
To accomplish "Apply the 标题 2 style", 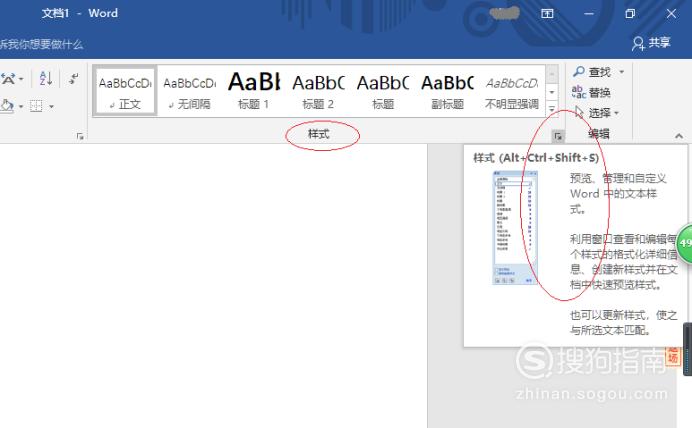I will (318, 92).
